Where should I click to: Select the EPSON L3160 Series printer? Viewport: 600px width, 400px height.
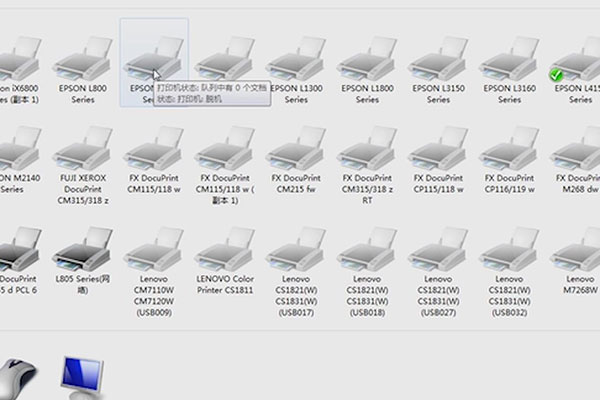pyautogui.click(x=509, y=60)
